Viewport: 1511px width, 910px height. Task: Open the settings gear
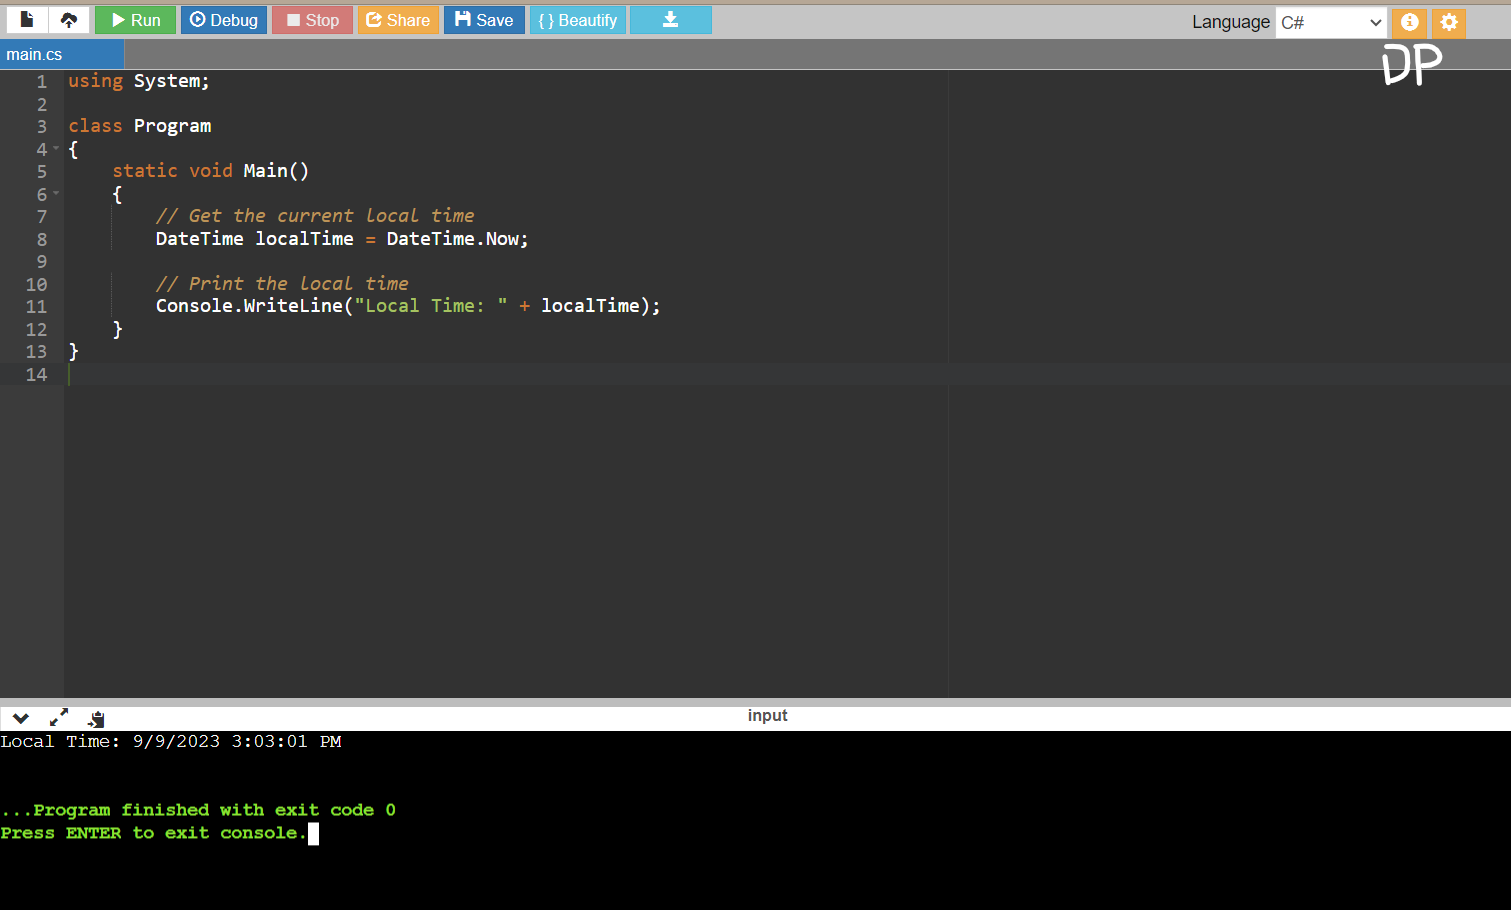click(x=1449, y=22)
